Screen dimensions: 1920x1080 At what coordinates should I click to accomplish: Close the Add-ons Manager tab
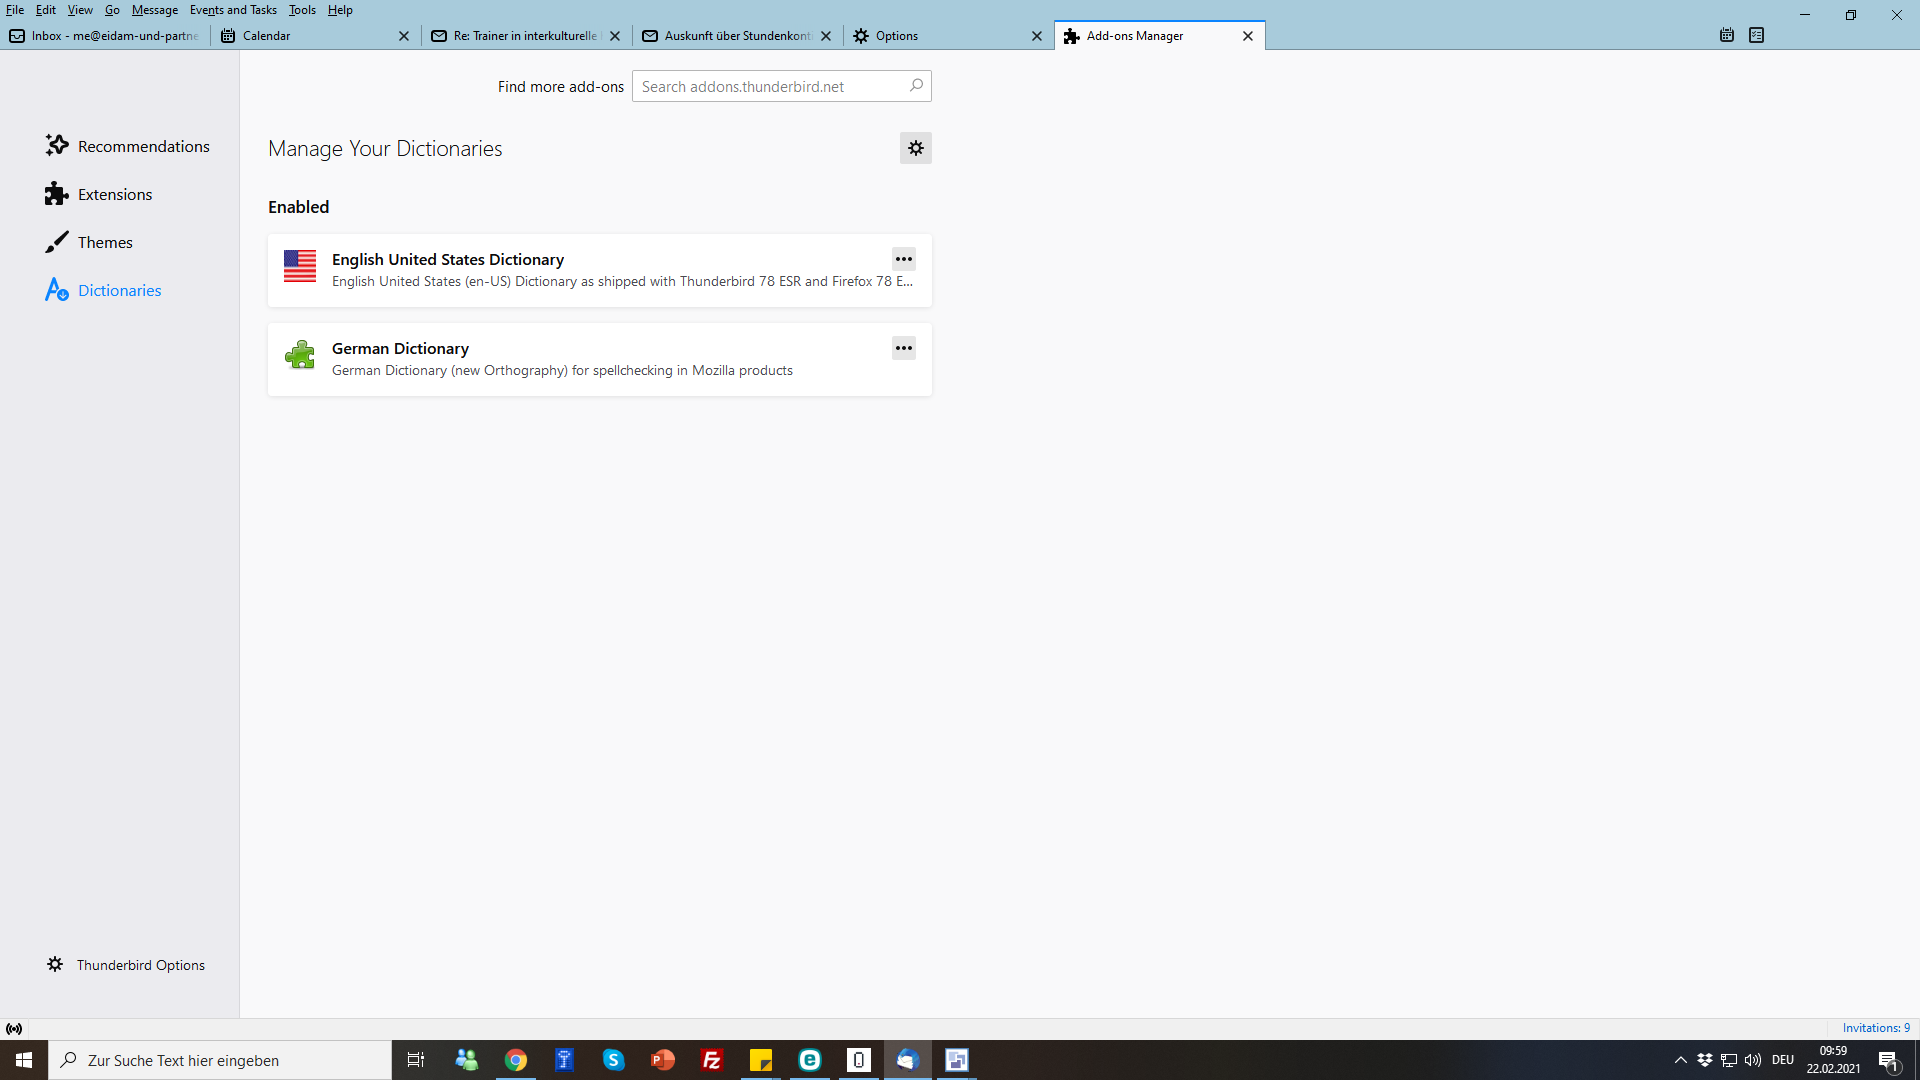pos(1248,36)
